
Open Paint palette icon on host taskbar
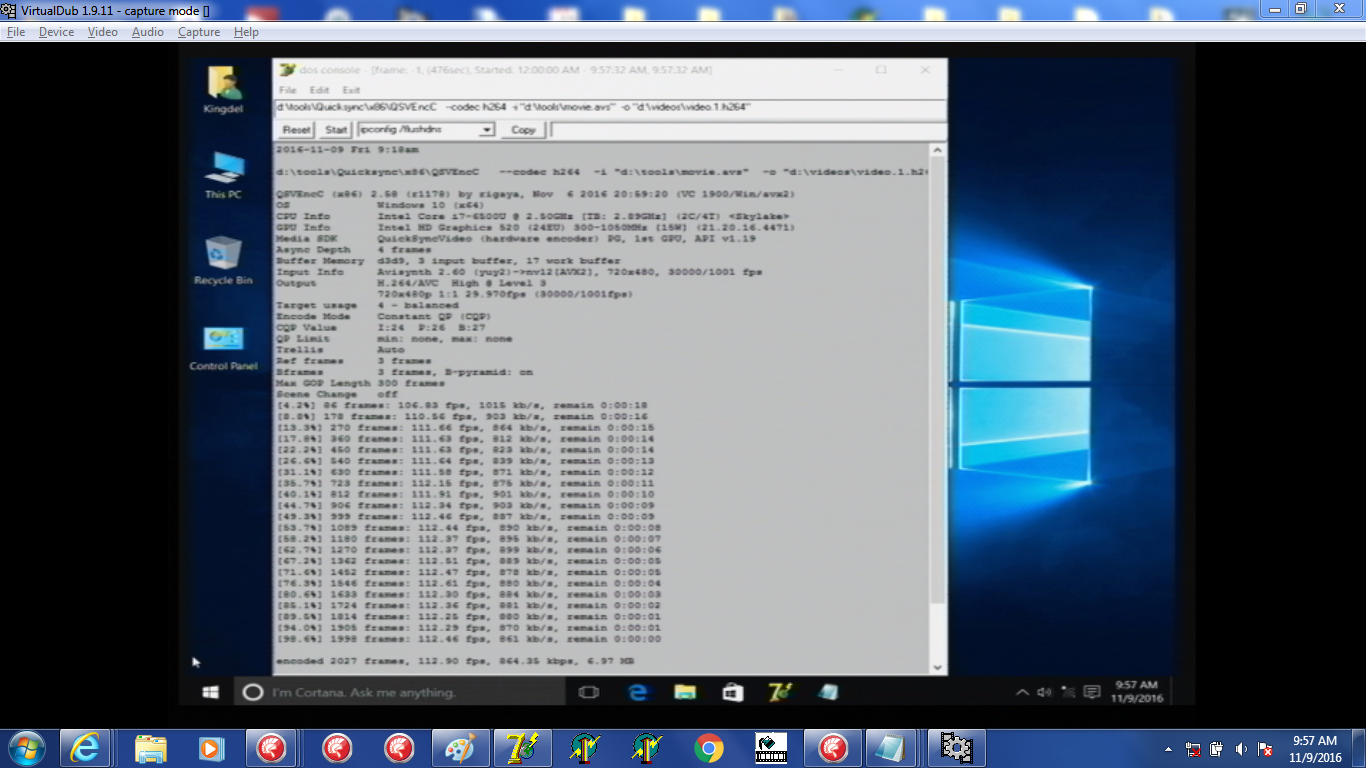tap(460, 748)
